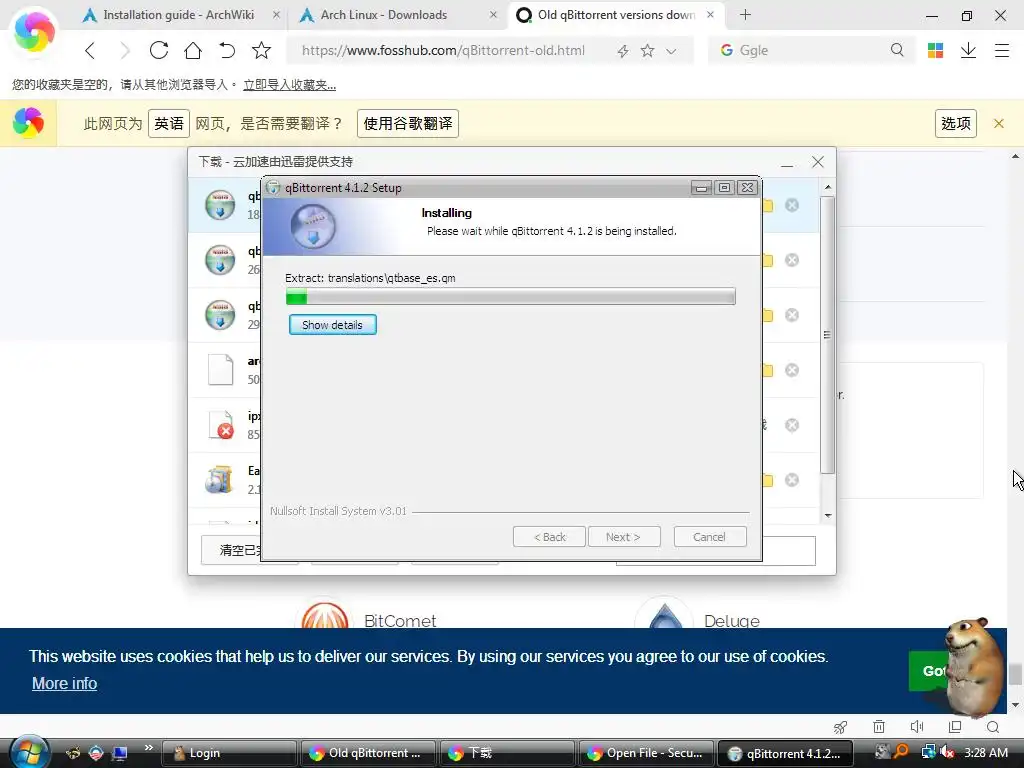
Task: Dismiss the translation bar with its X
Action: pos(999,123)
